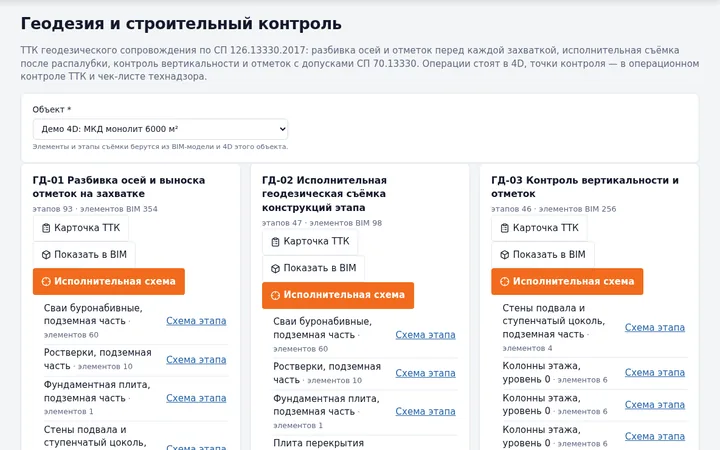The image size is (720, 450).
Task: Open Схема этапа for Фундаментная плита in ГД-01
Action: [x=196, y=398]
